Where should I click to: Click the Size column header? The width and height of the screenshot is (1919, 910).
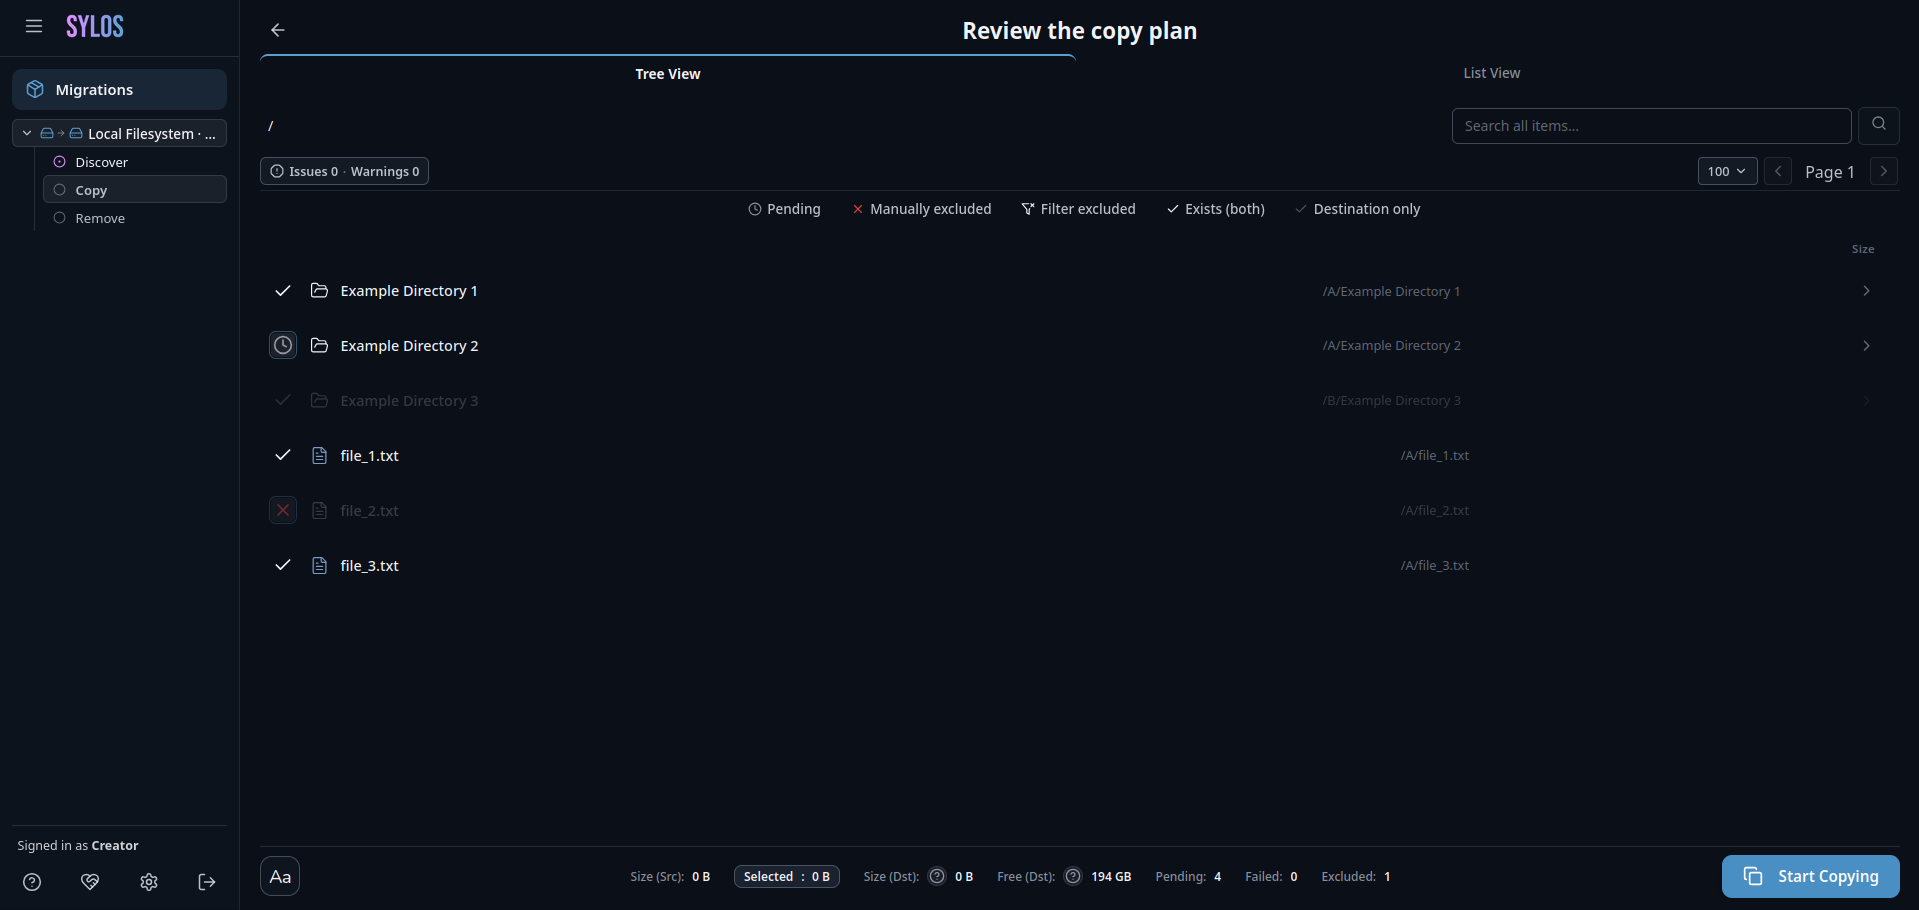pos(1863,249)
